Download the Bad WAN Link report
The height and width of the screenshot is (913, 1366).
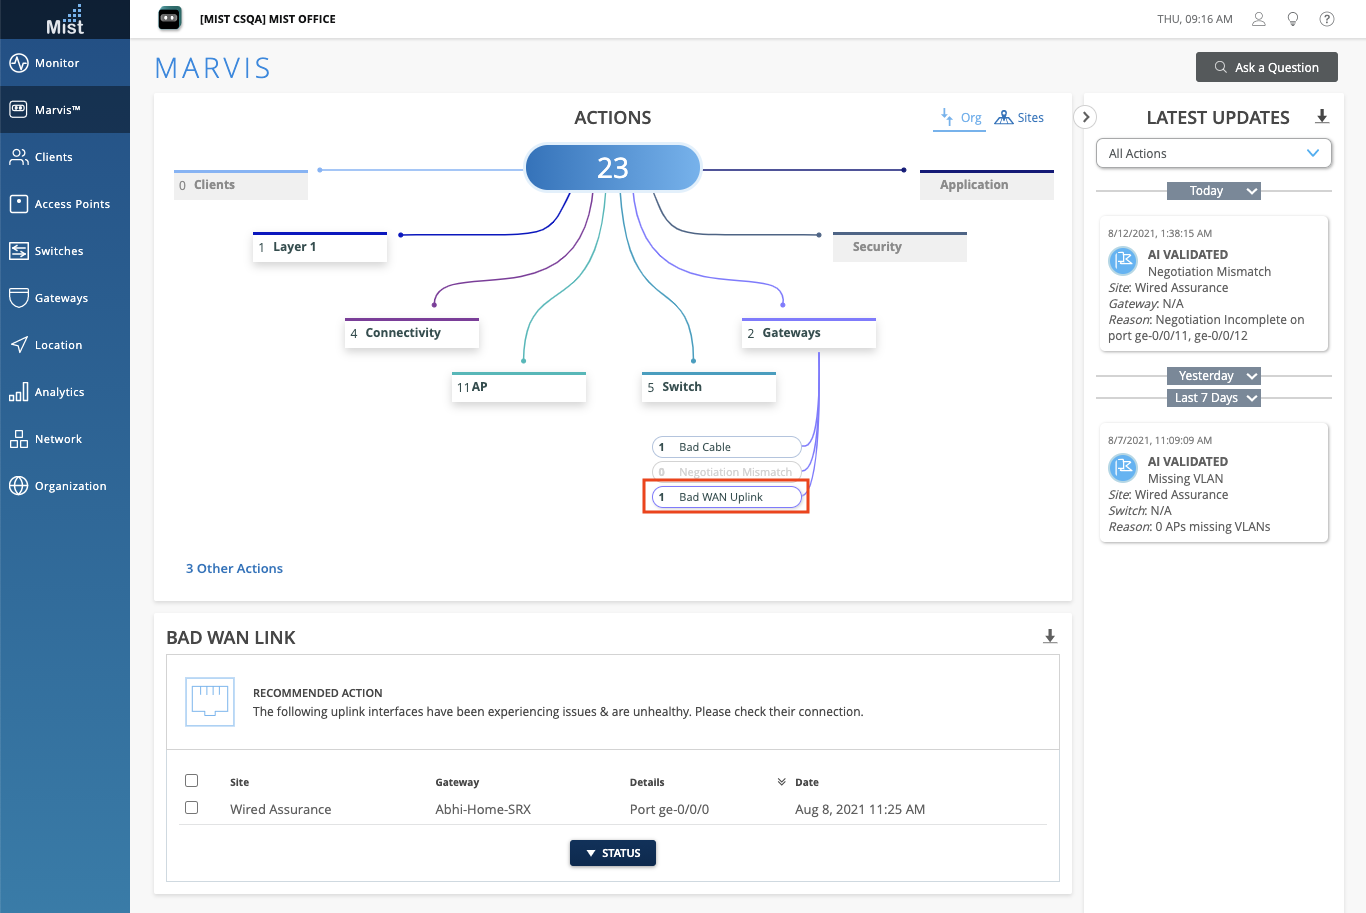pyautogui.click(x=1050, y=637)
